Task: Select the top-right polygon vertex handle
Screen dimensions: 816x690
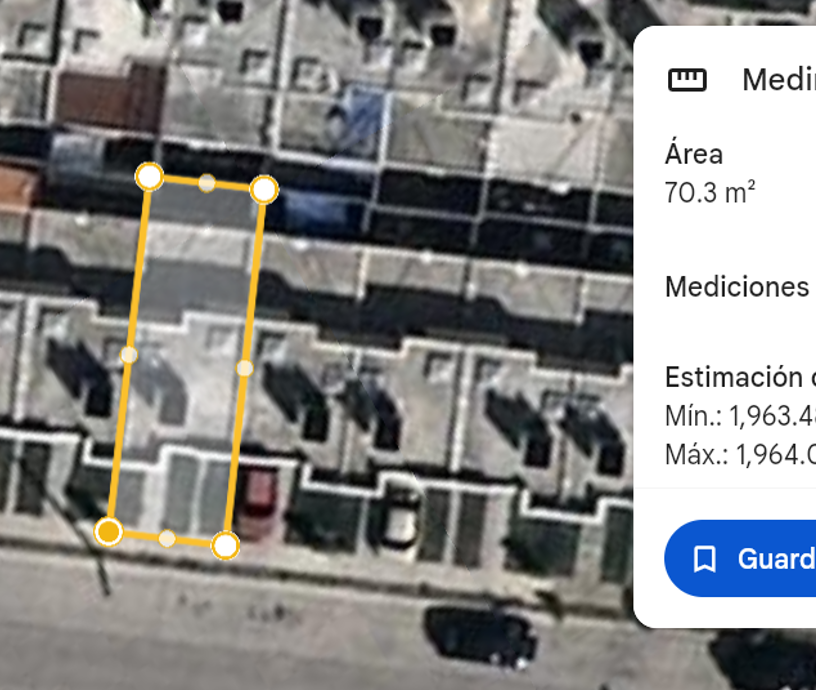Action: [264, 189]
